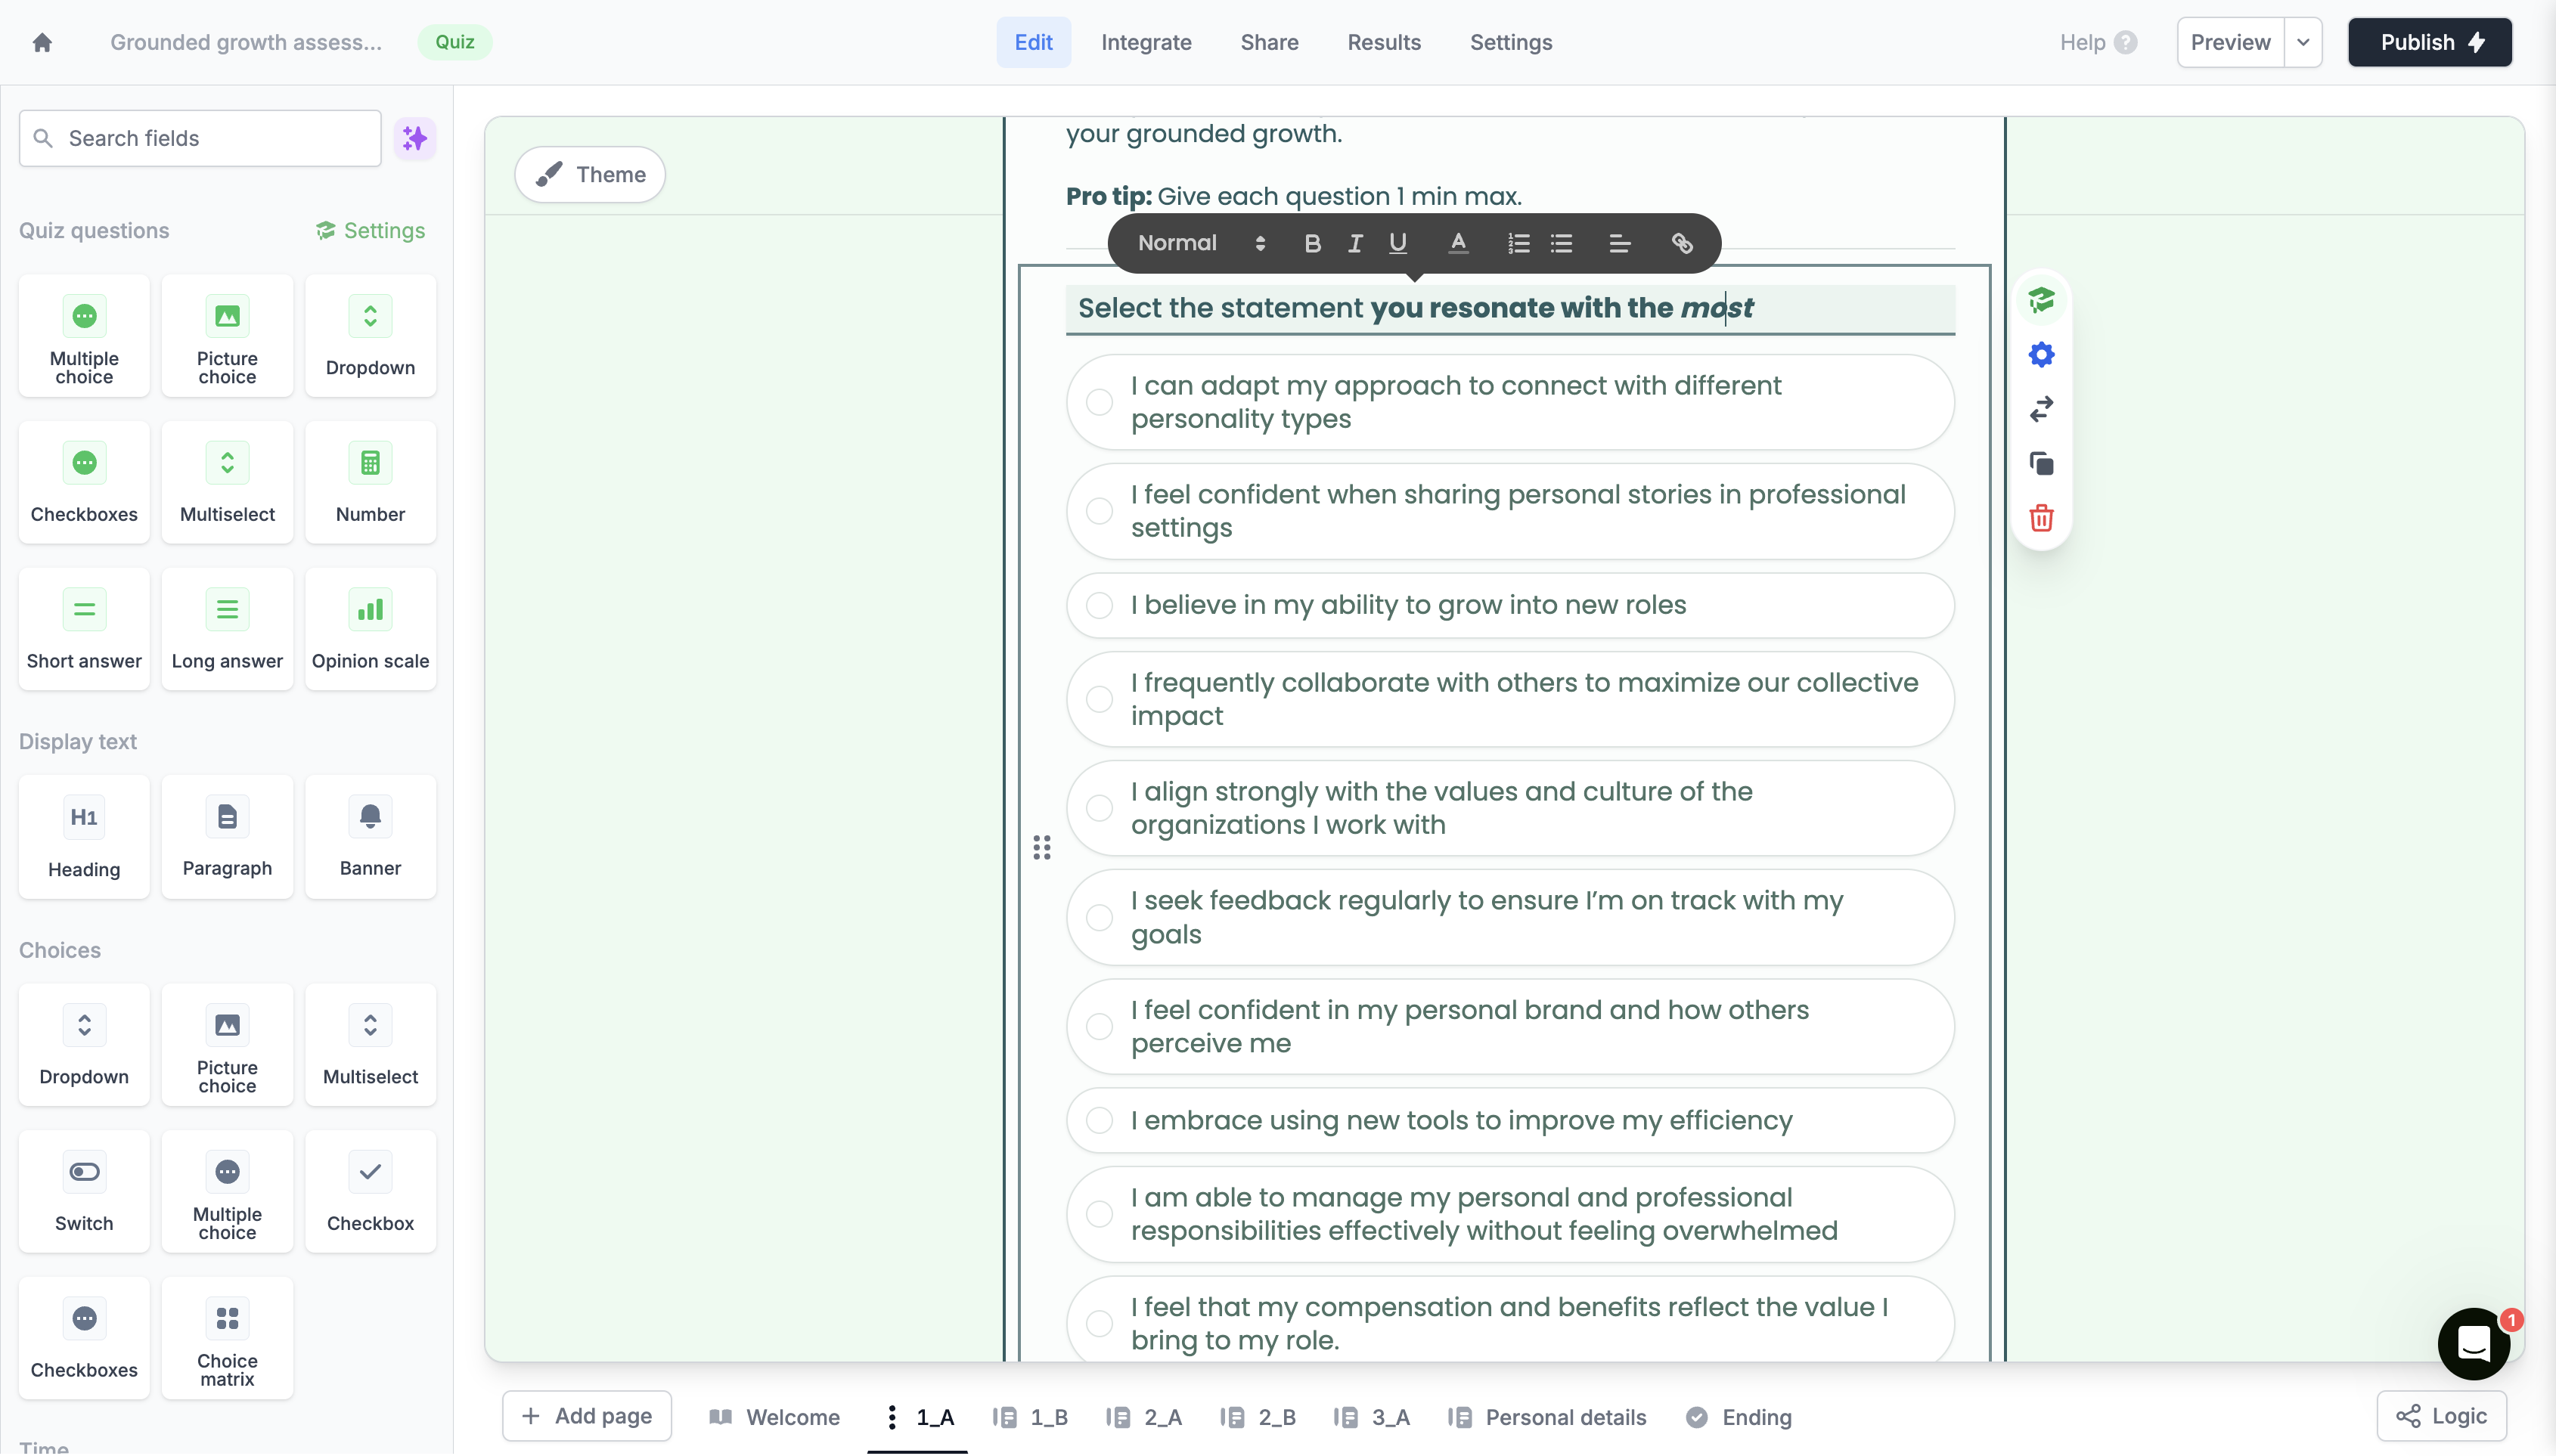2556x1456 pixels.
Task: Add the Opinion scale field
Action: (370, 629)
